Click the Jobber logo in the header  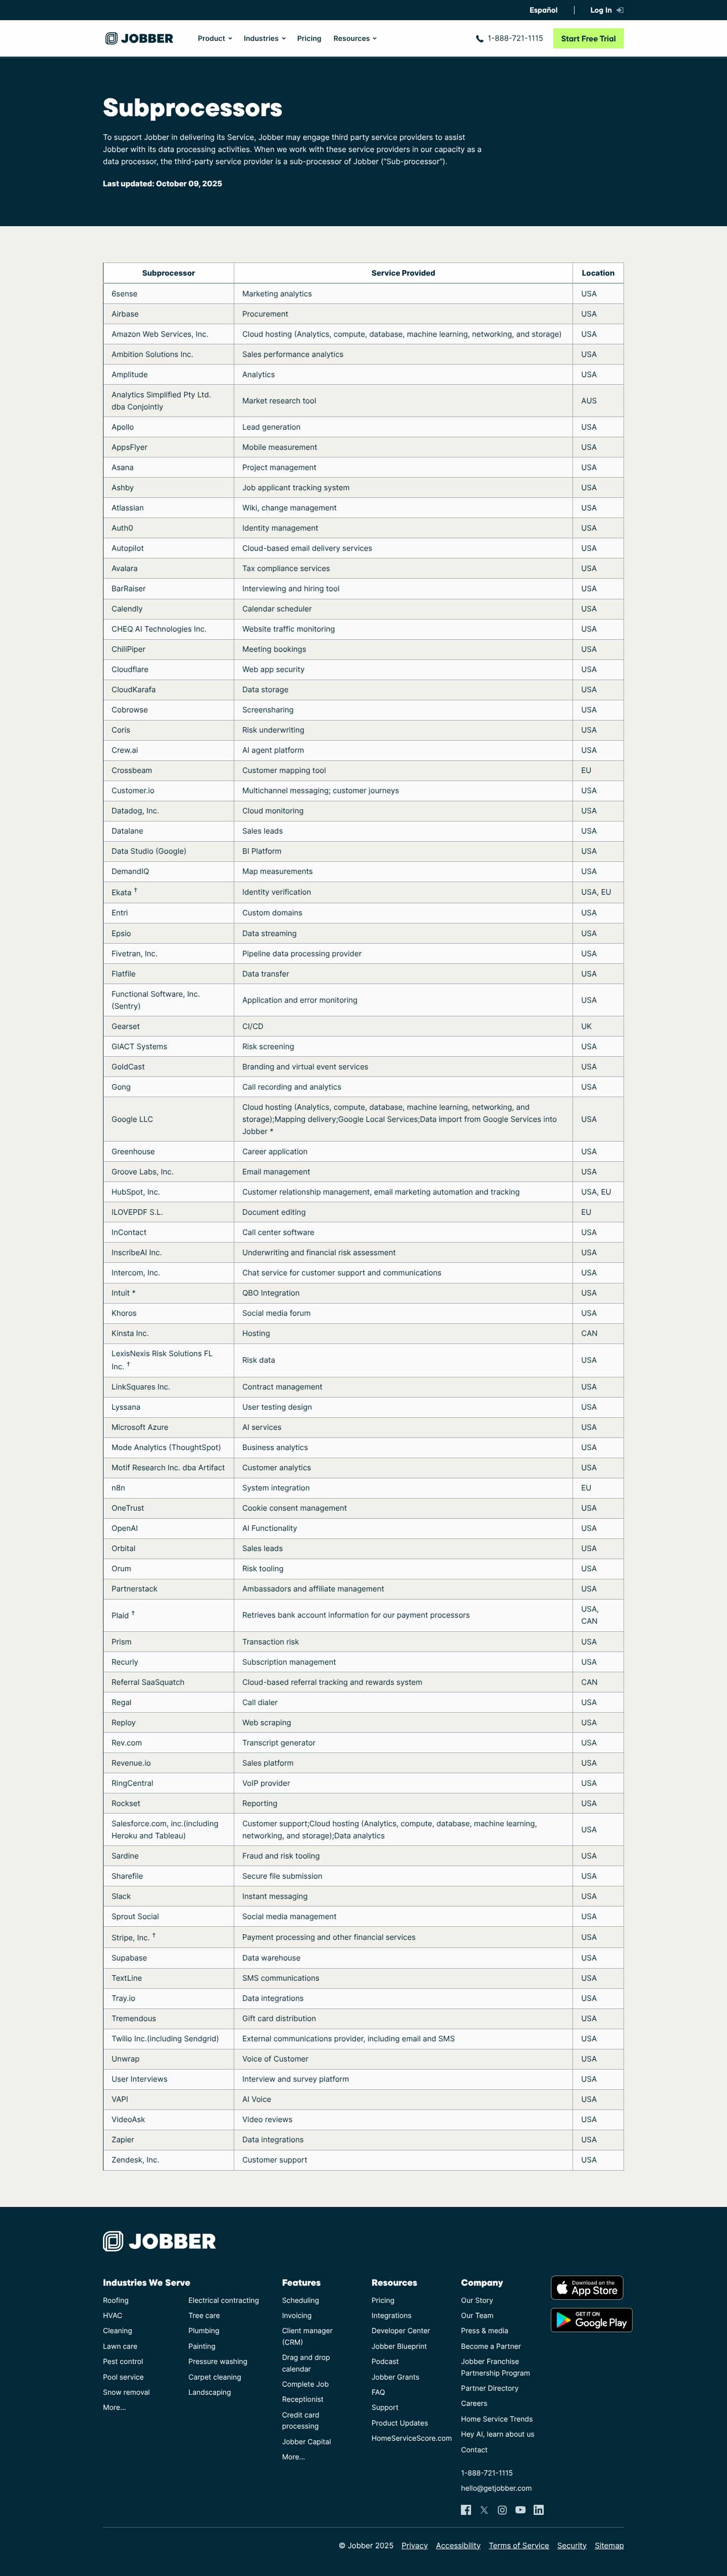(139, 39)
